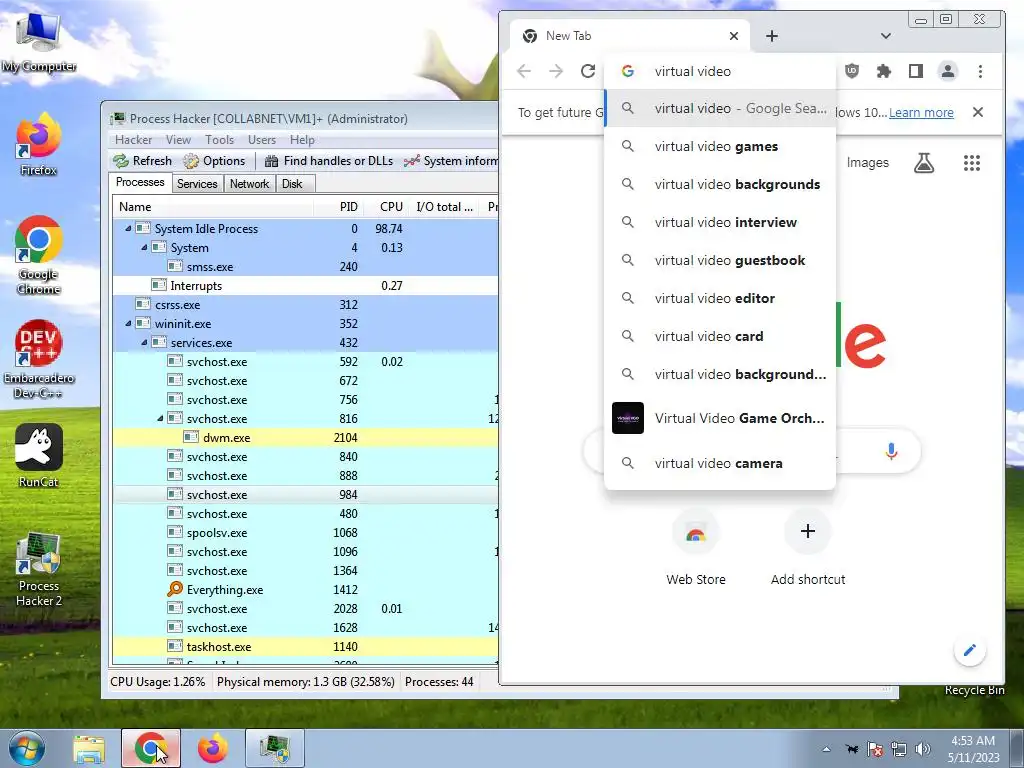Click Find handles or DLLs
This screenshot has width=1024, height=768.
point(329,161)
